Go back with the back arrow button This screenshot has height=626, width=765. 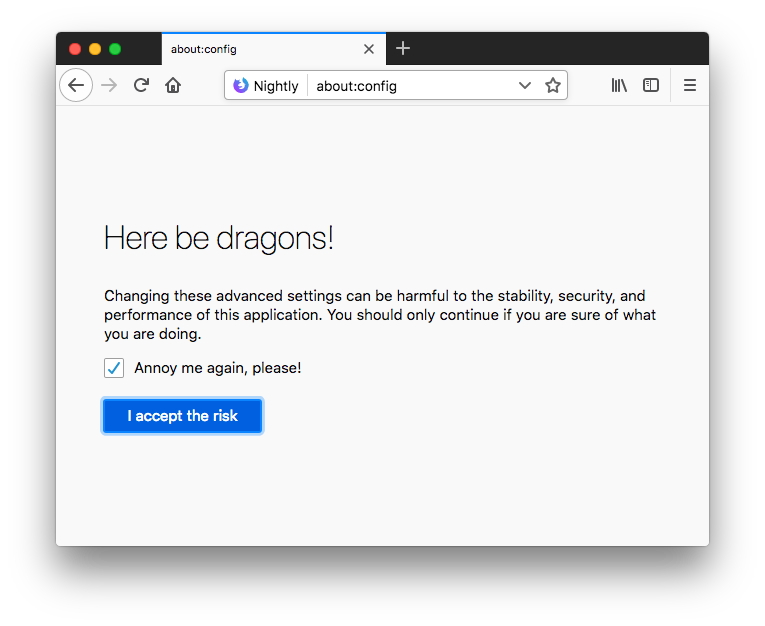pyautogui.click(x=76, y=85)
